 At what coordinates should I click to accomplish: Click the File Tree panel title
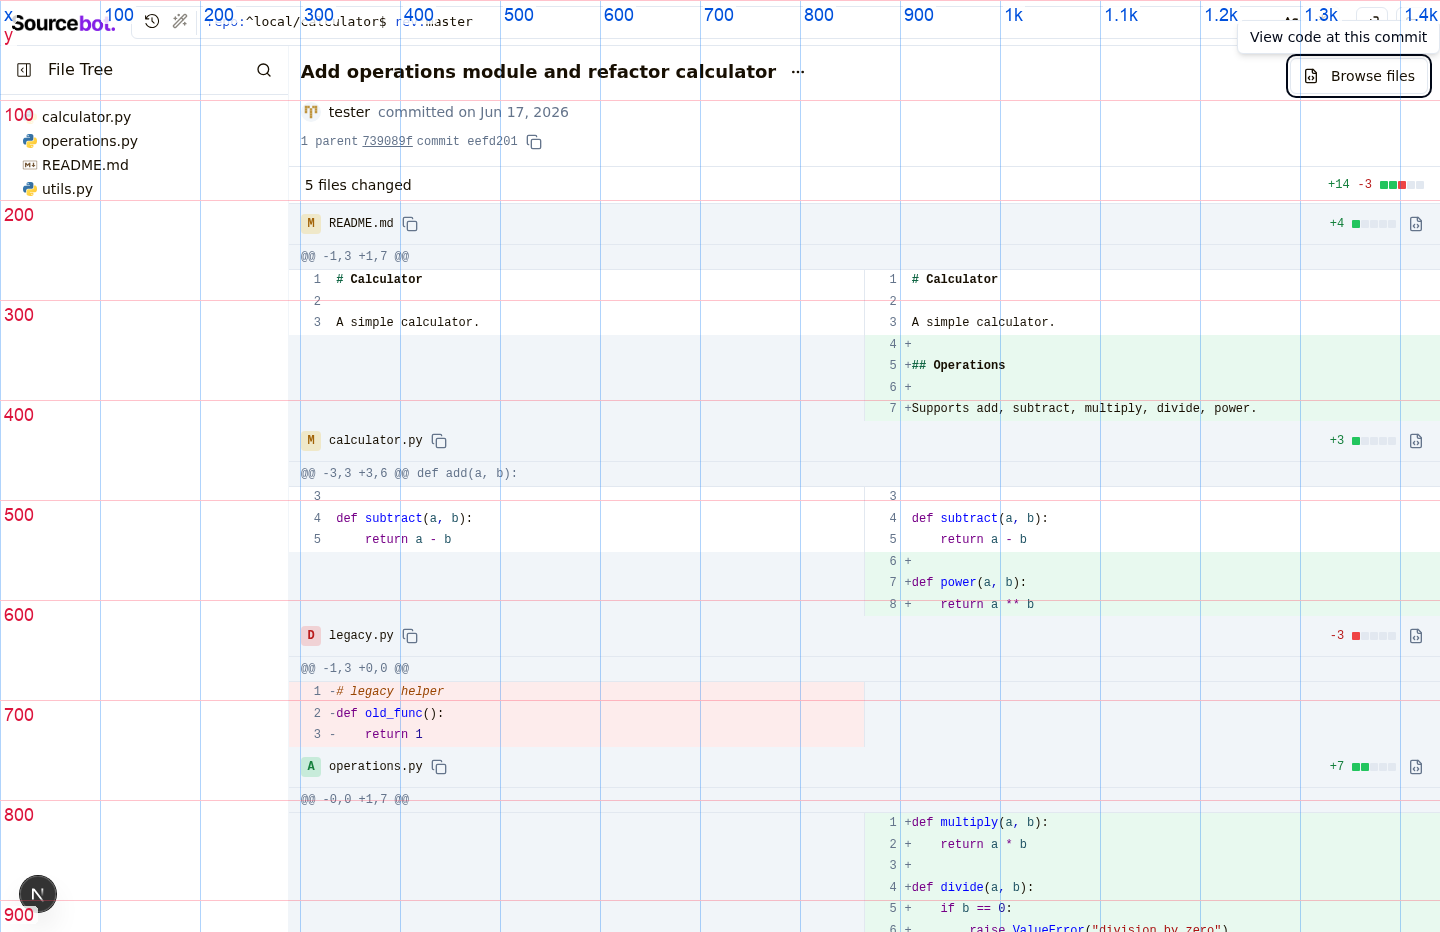80,70
